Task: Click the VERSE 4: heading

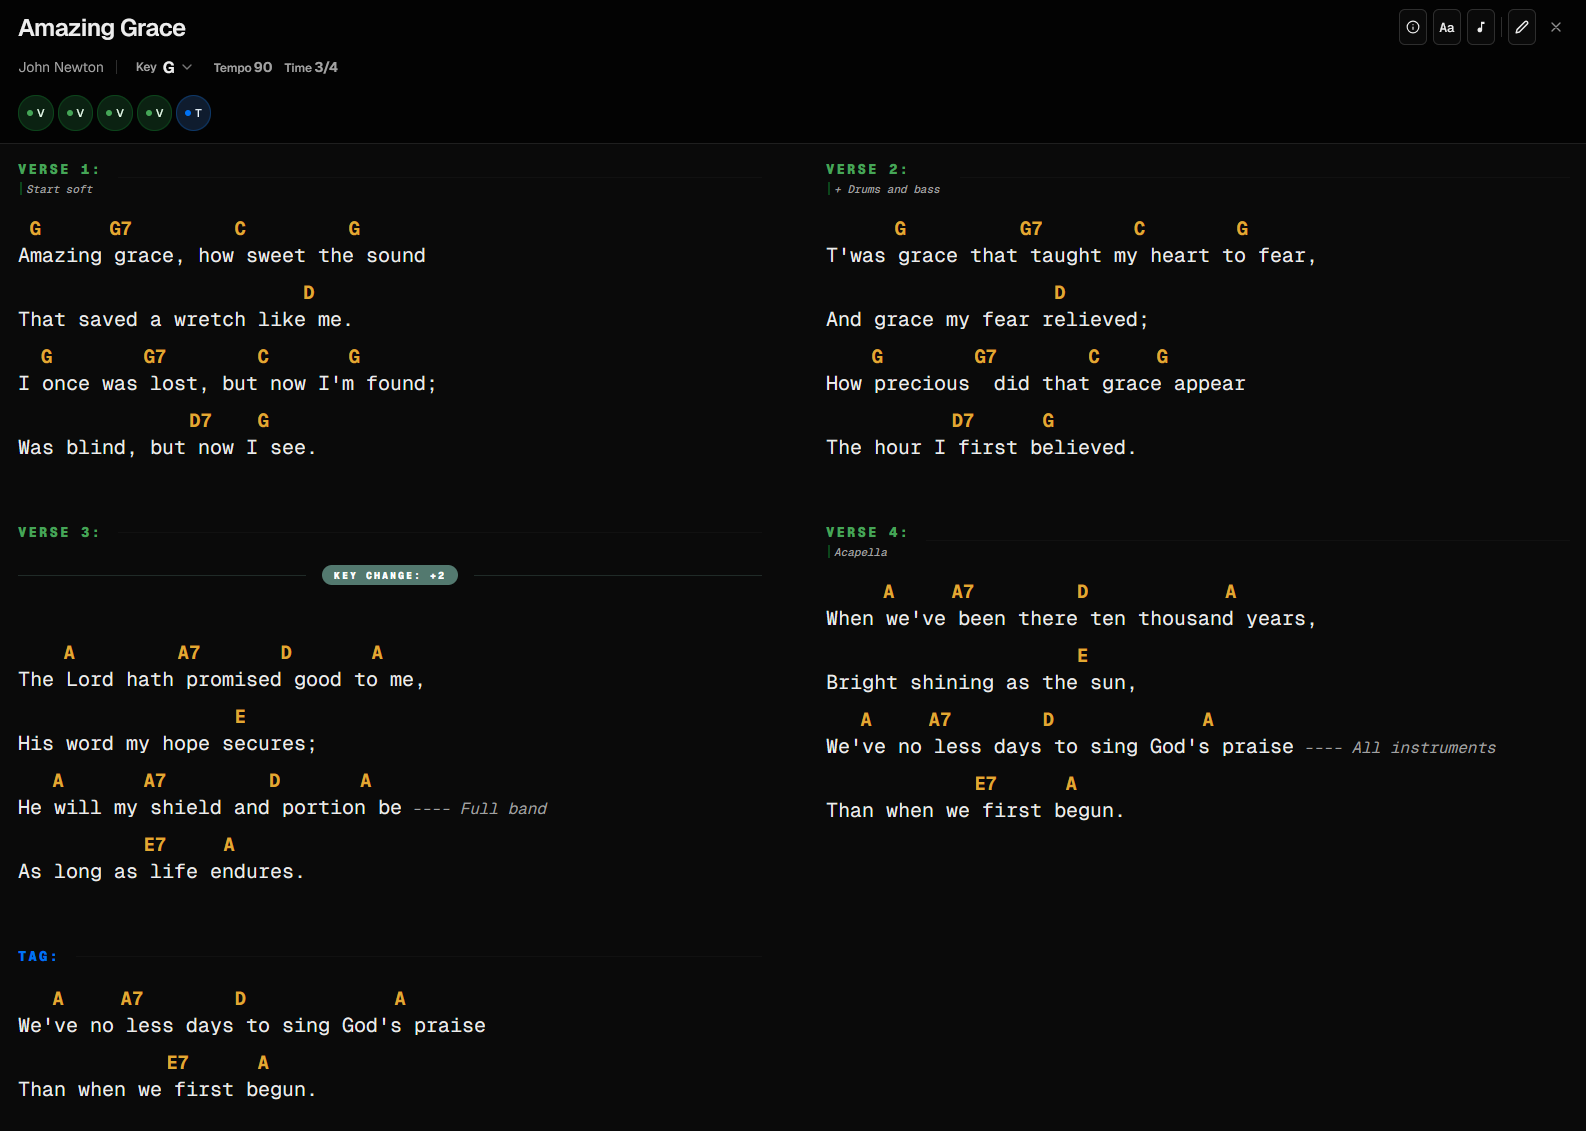Action: pos(867,532)
